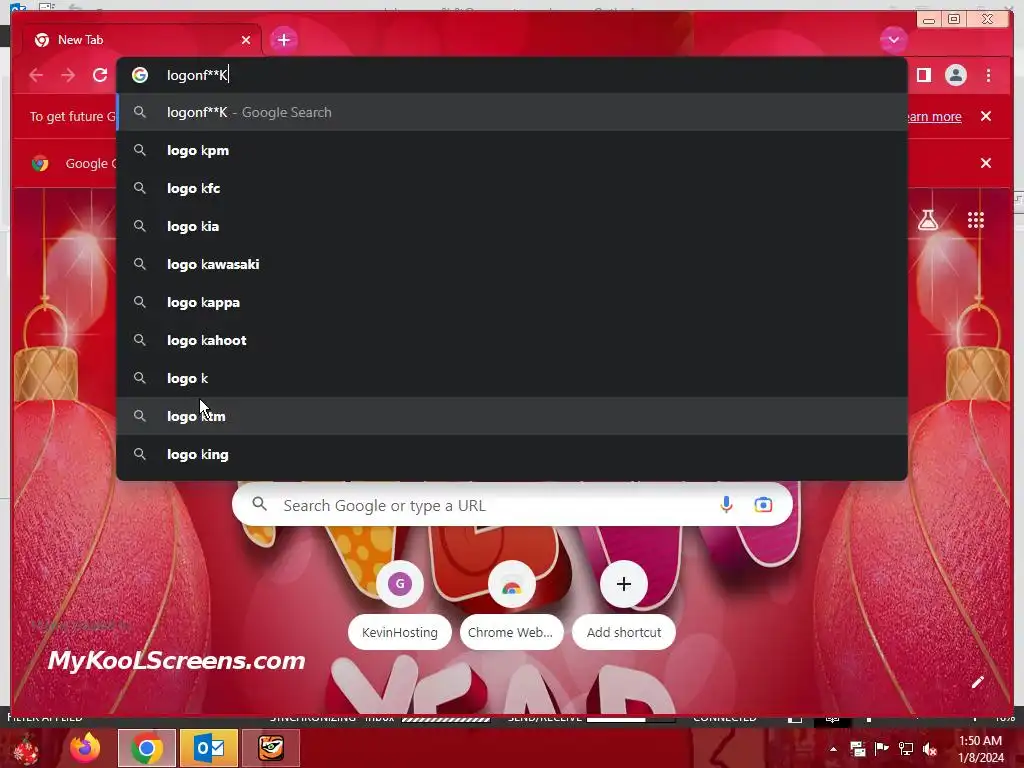Open the Action Center flag icon
This screenshot has height=768, width=1024.
click(x=882, y=748)
